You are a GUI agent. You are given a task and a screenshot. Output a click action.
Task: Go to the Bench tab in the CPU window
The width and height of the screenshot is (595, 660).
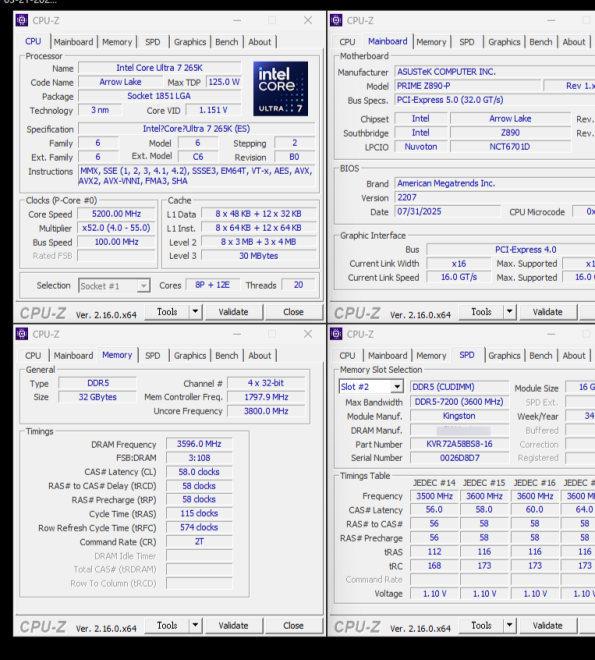[x=227, y=42]
